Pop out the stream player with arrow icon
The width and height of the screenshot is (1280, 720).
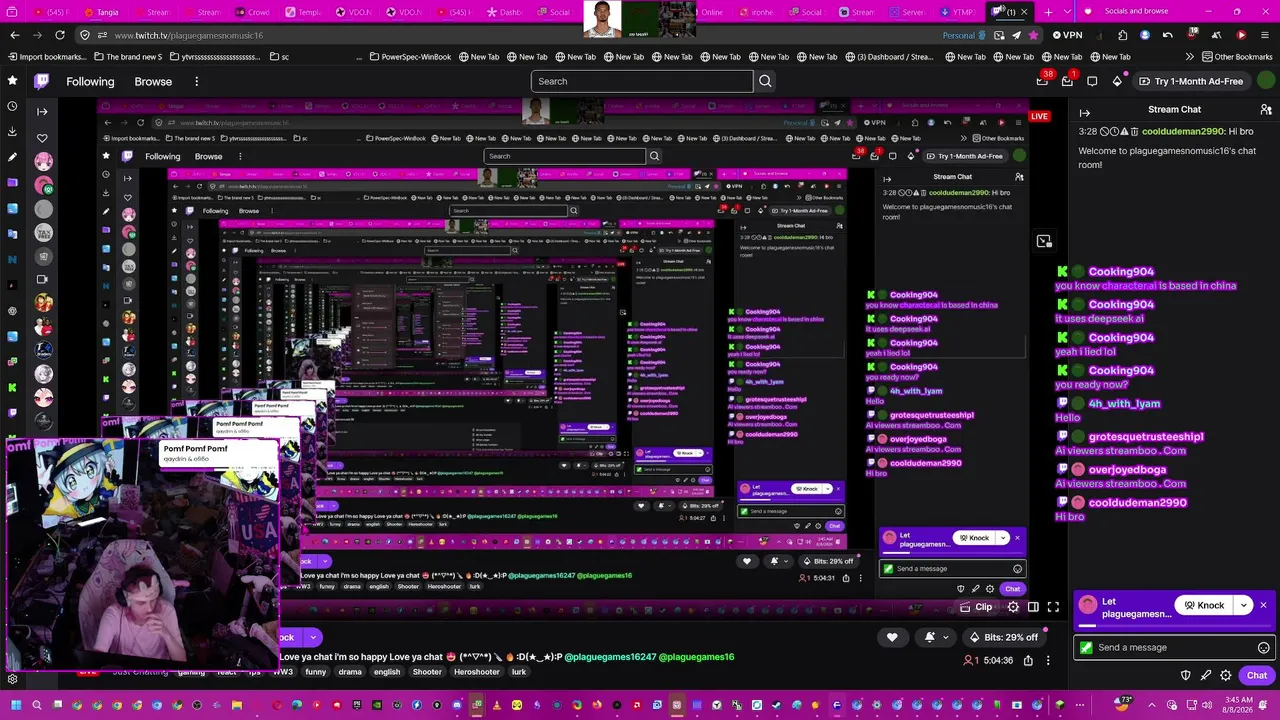coord(1044,241)
